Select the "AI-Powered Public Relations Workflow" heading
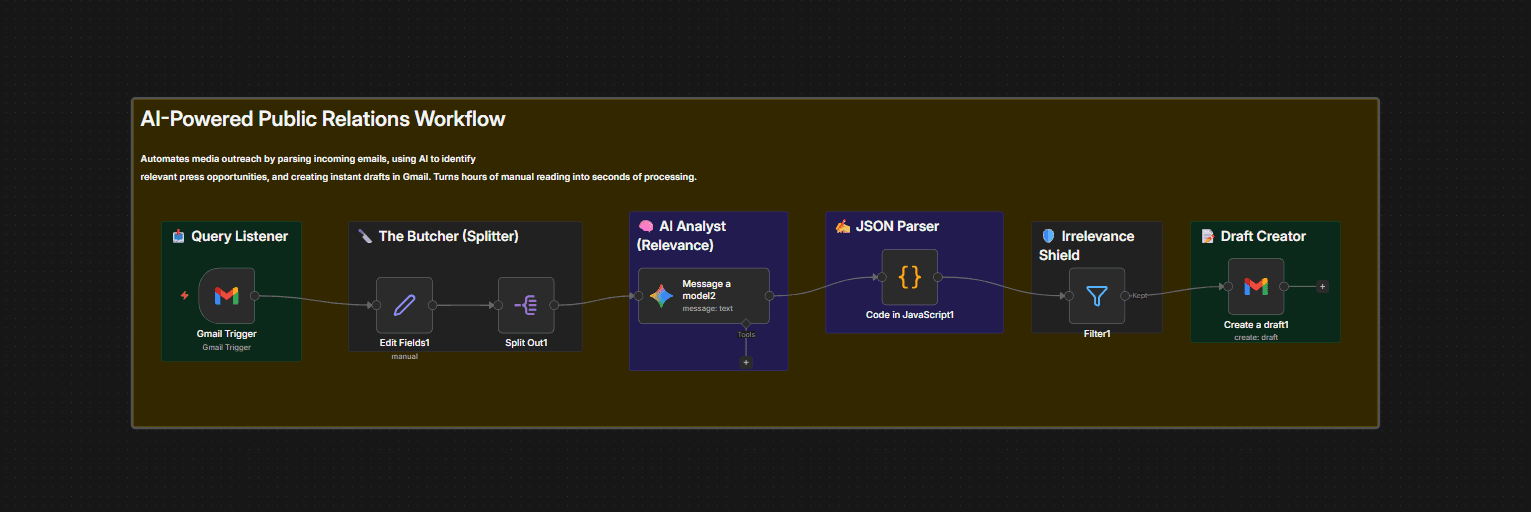This screenshot has width=1531, height=512. pos(323,119)
